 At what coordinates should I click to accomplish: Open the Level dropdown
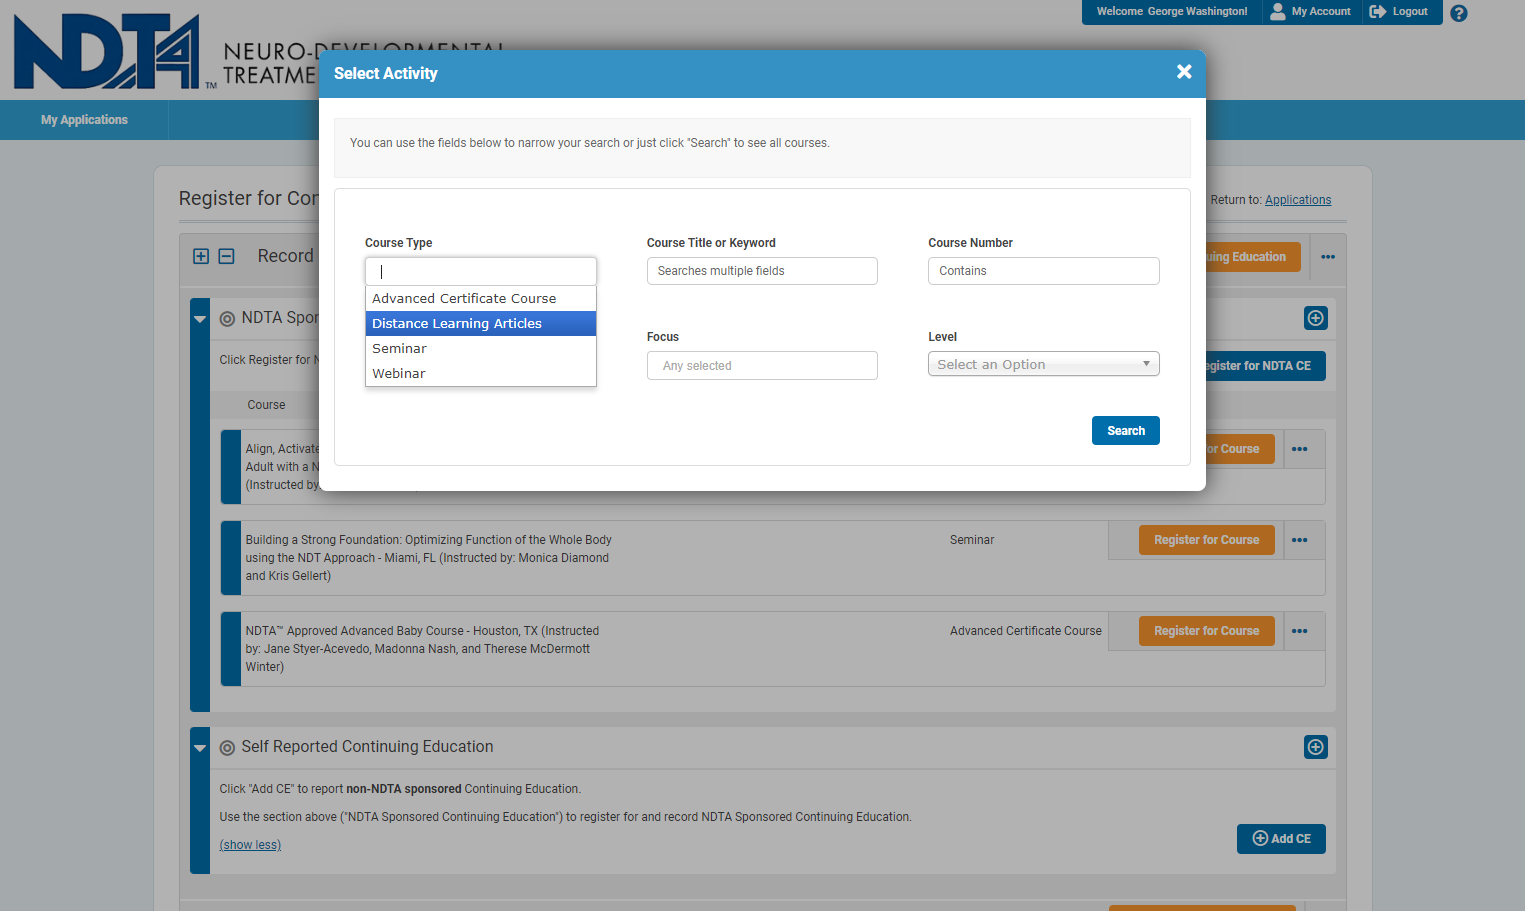click(1043, 364)
